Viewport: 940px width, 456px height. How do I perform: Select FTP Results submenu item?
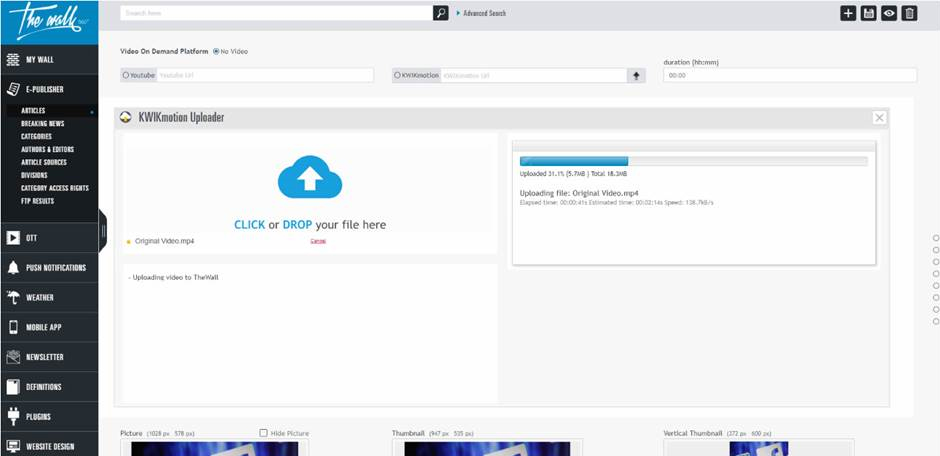pos(38,201)
